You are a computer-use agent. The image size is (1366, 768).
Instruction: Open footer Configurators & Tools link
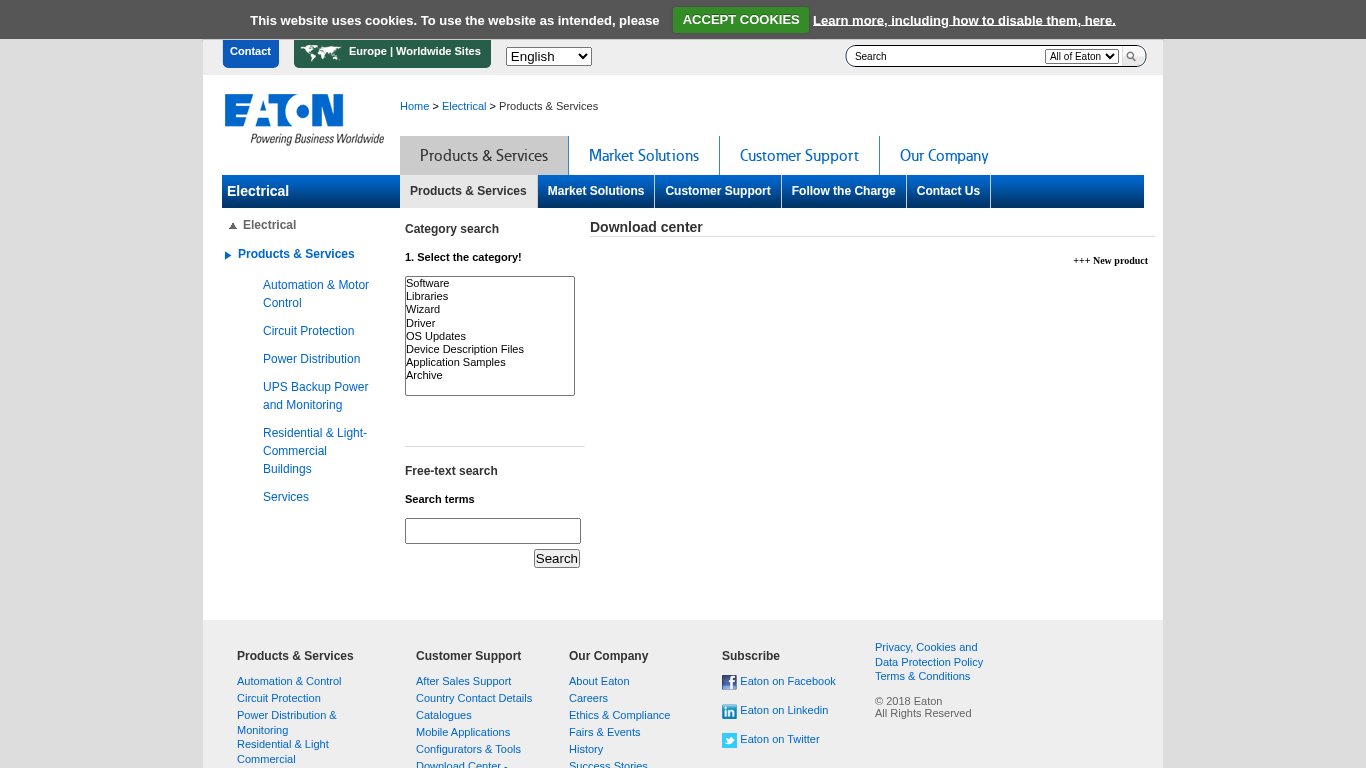click(x=468, y=749)
